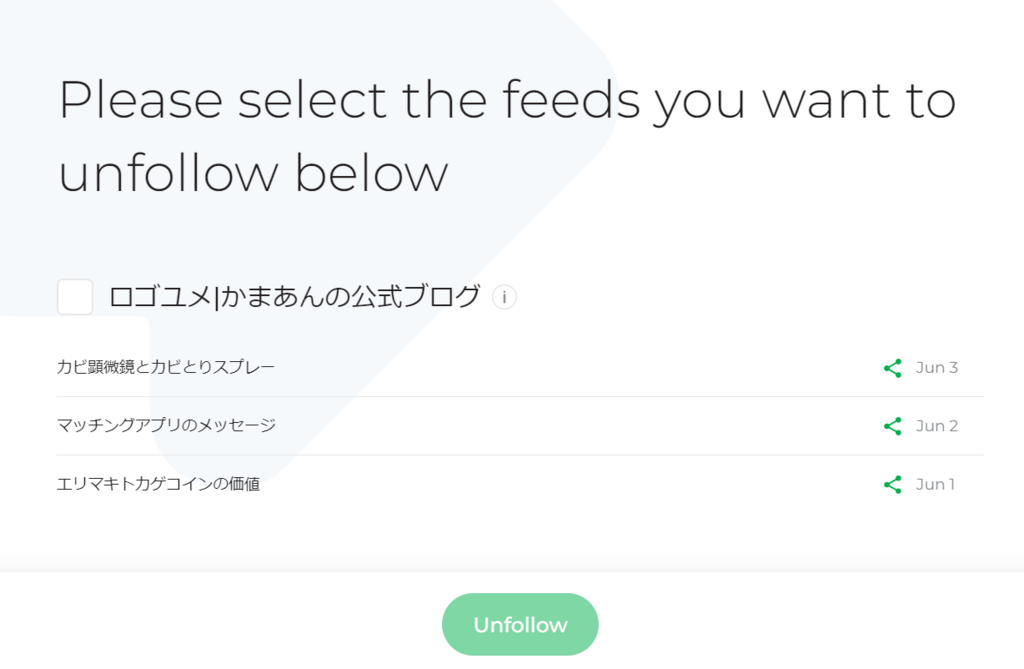The image size is (1024, 669).
Task: Select the share icon for the Jun 3 post
Action: tap(892, 368)
